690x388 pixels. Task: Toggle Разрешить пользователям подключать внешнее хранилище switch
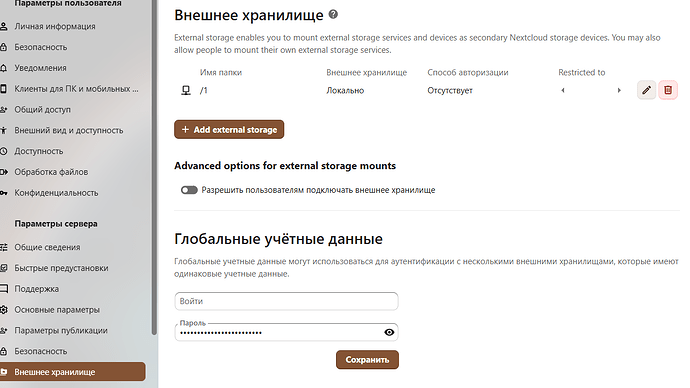189,190
